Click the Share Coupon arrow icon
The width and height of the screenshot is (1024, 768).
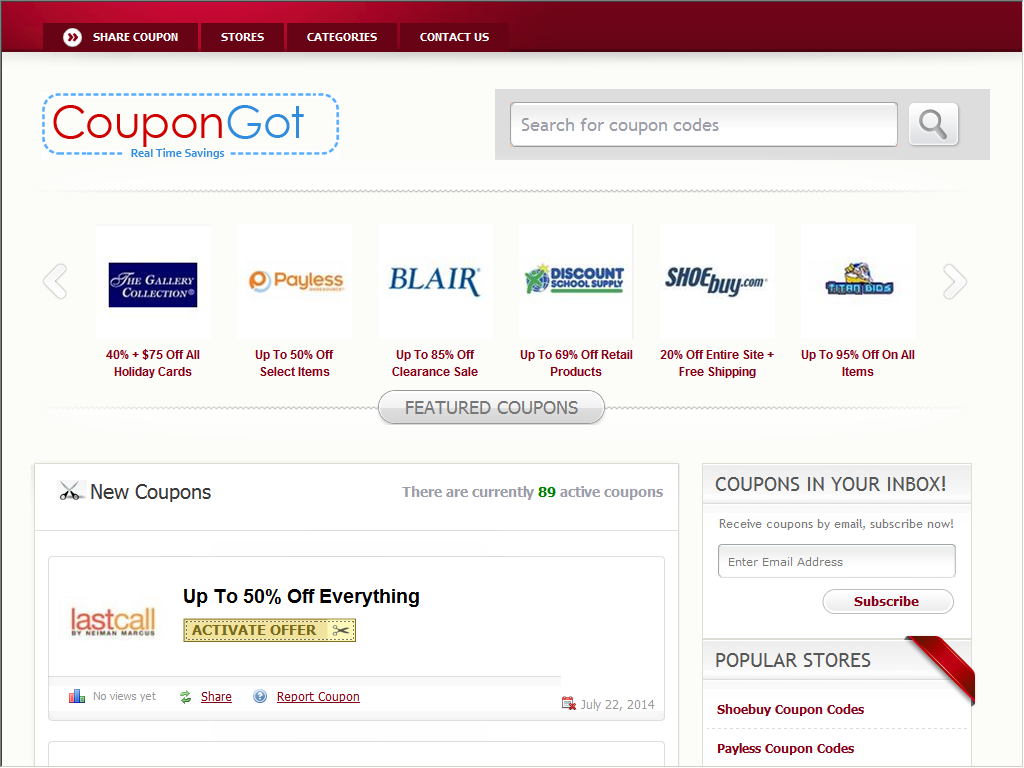pos(72,37)
